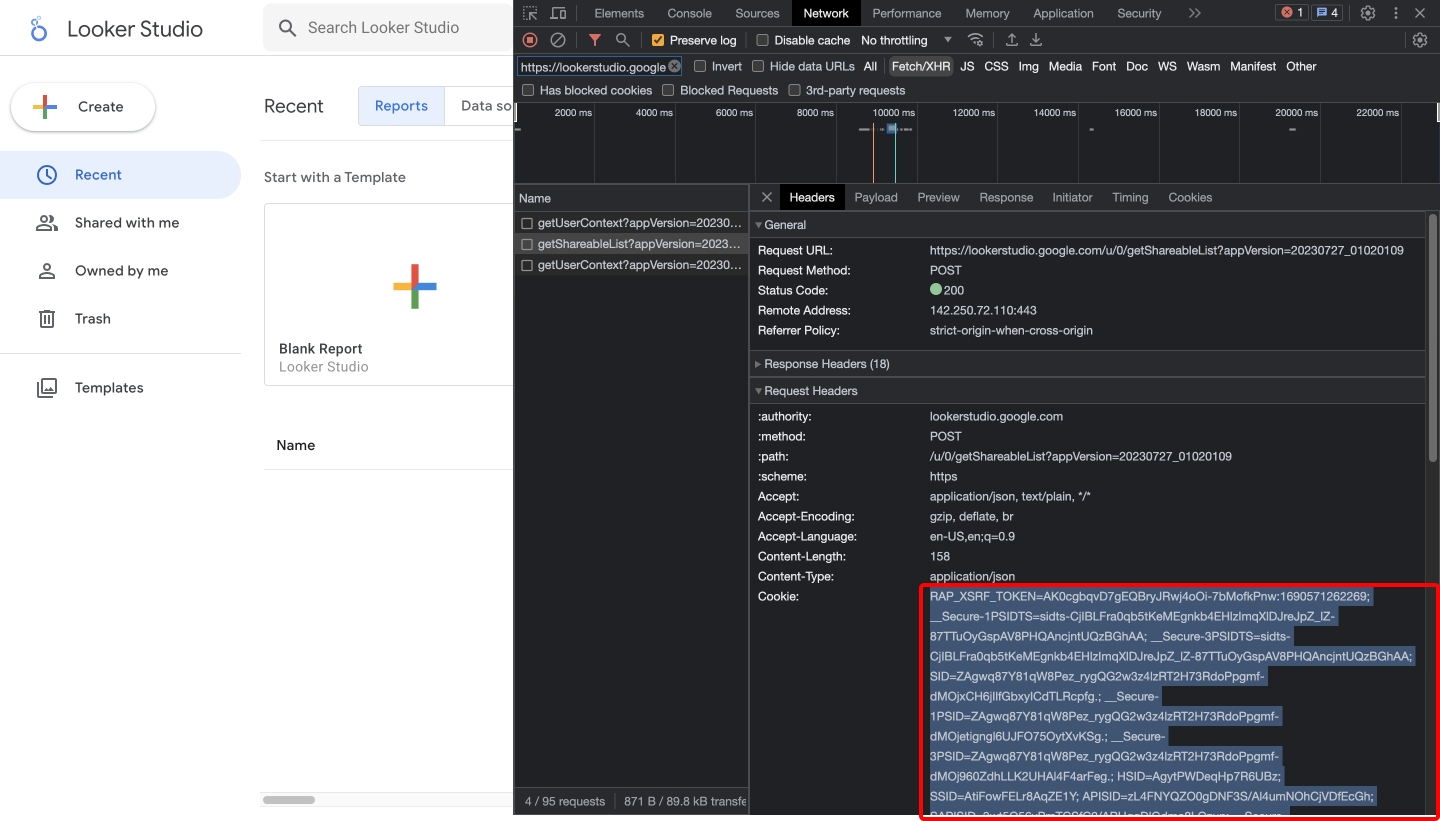Switch to the Console panel tab
This screenshot has width=1440, height=821.
point(690,13)
